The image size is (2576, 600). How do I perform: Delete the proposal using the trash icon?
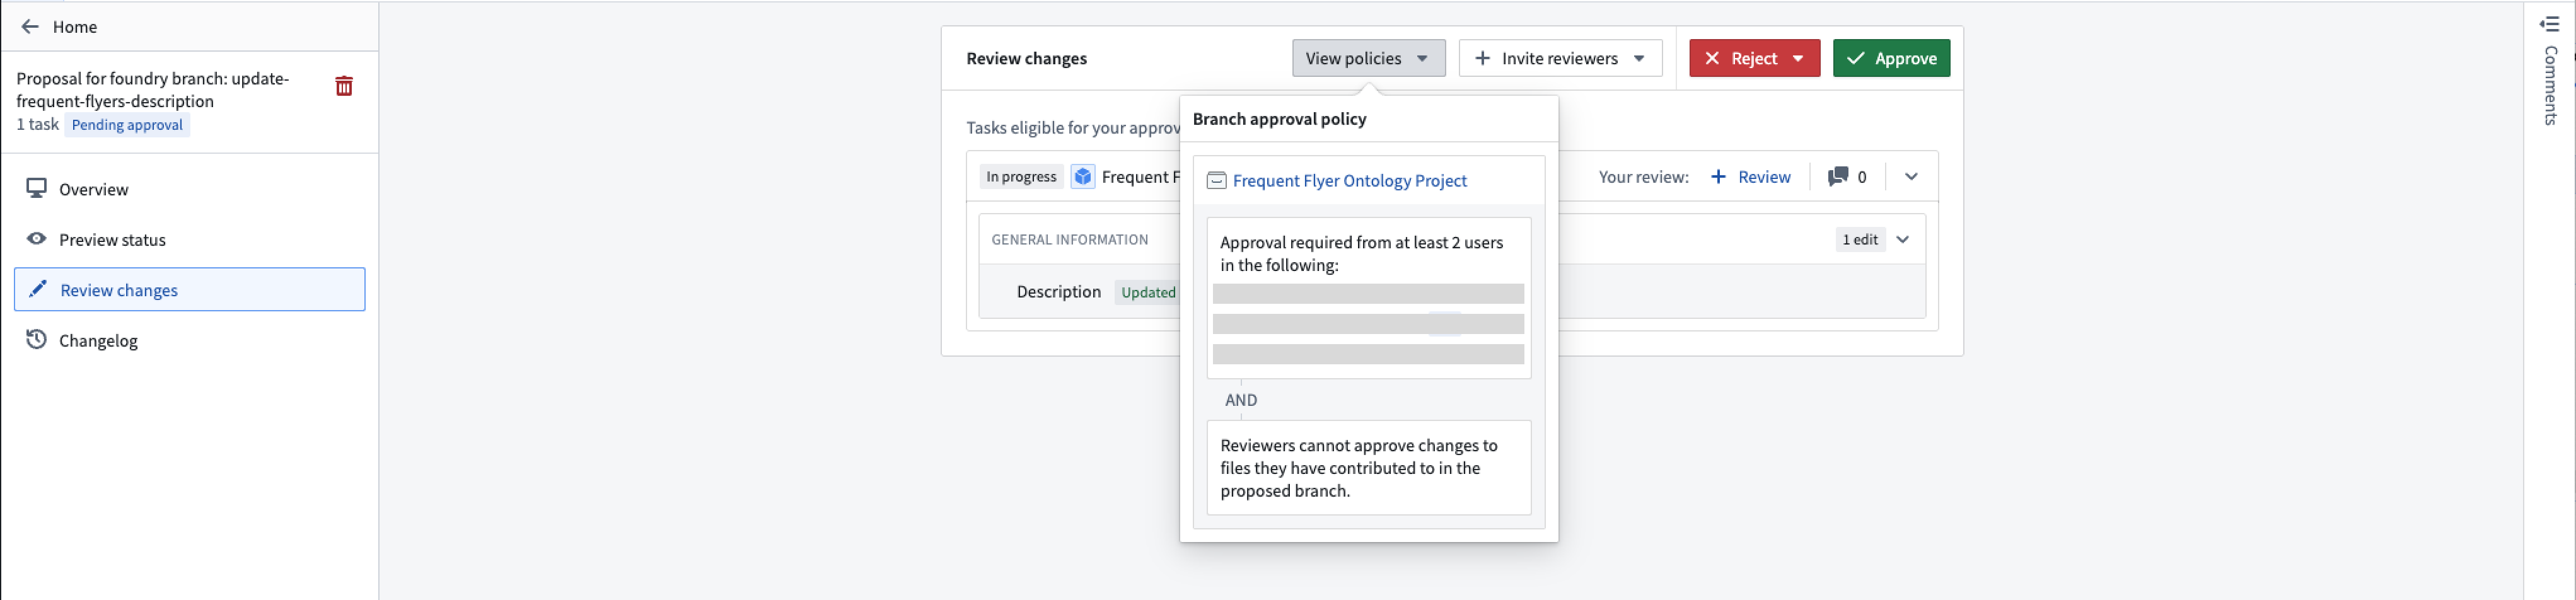[344, 86]
